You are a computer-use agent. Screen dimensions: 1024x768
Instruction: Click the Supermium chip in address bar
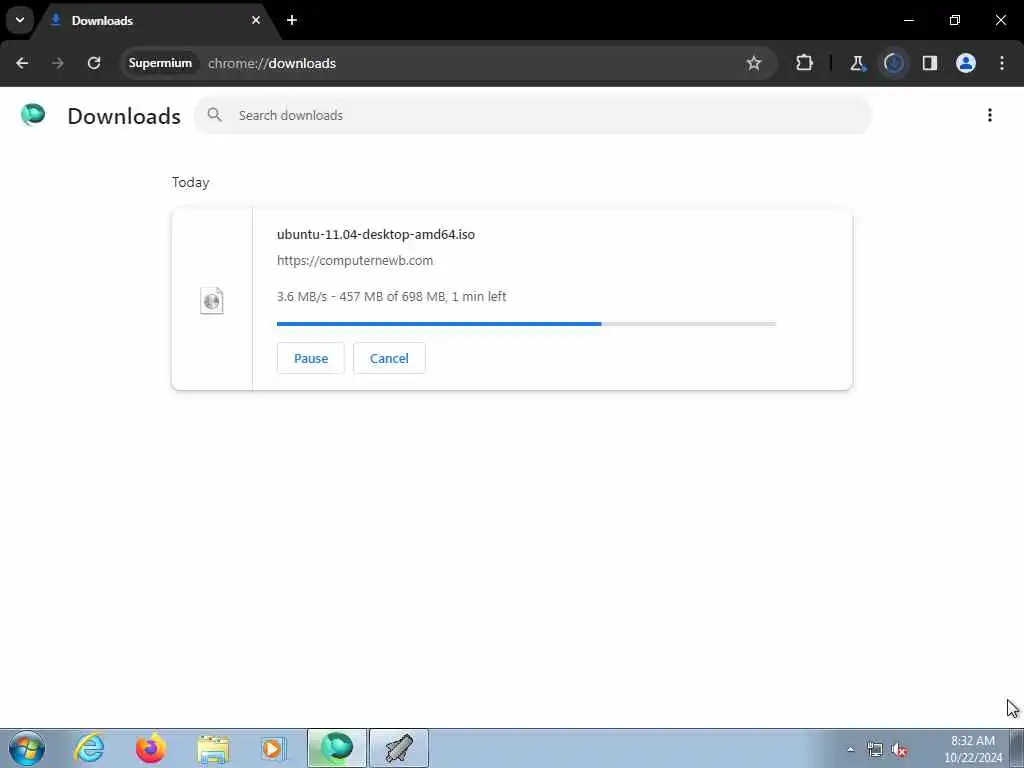[160, 63]
